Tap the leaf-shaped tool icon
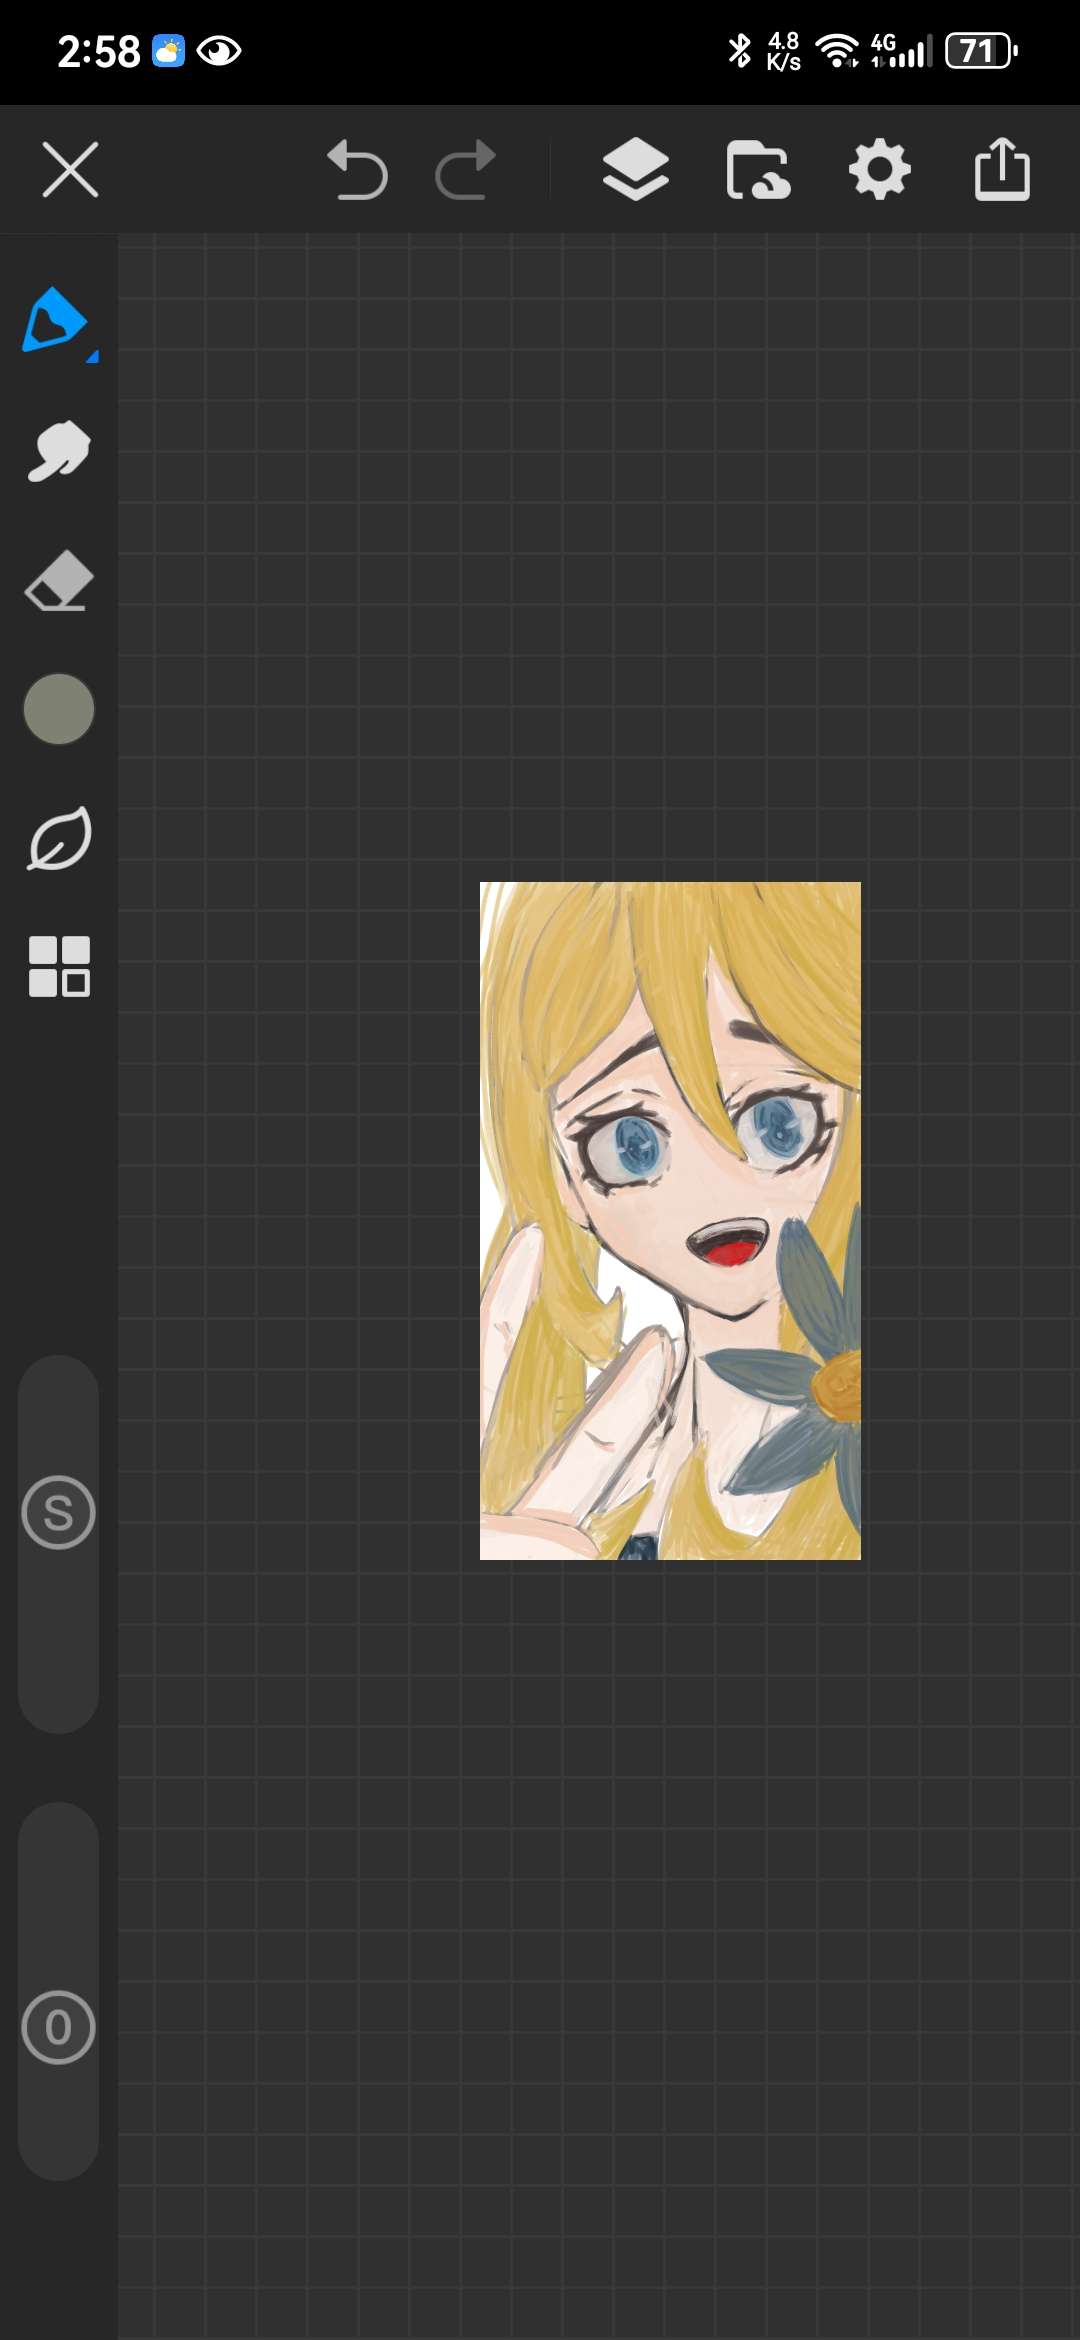1080x2340 pixels. tap(58, 838)
